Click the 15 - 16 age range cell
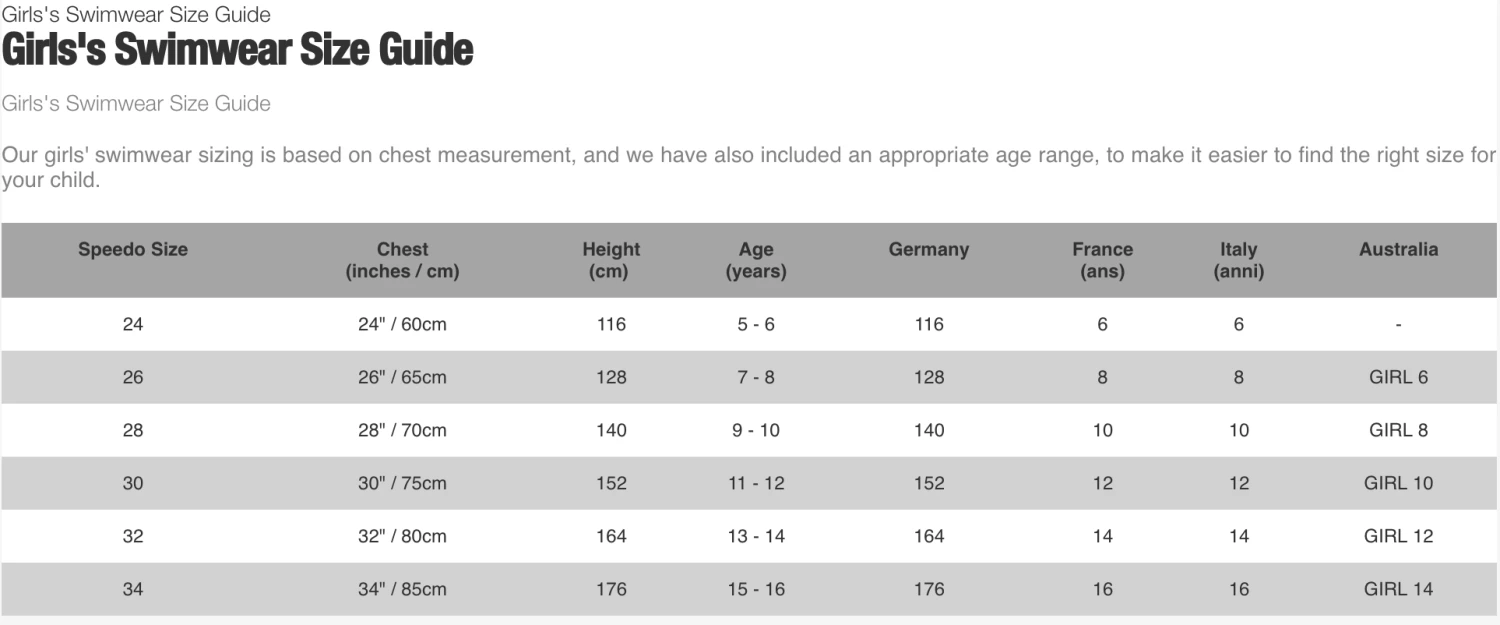 756,589
